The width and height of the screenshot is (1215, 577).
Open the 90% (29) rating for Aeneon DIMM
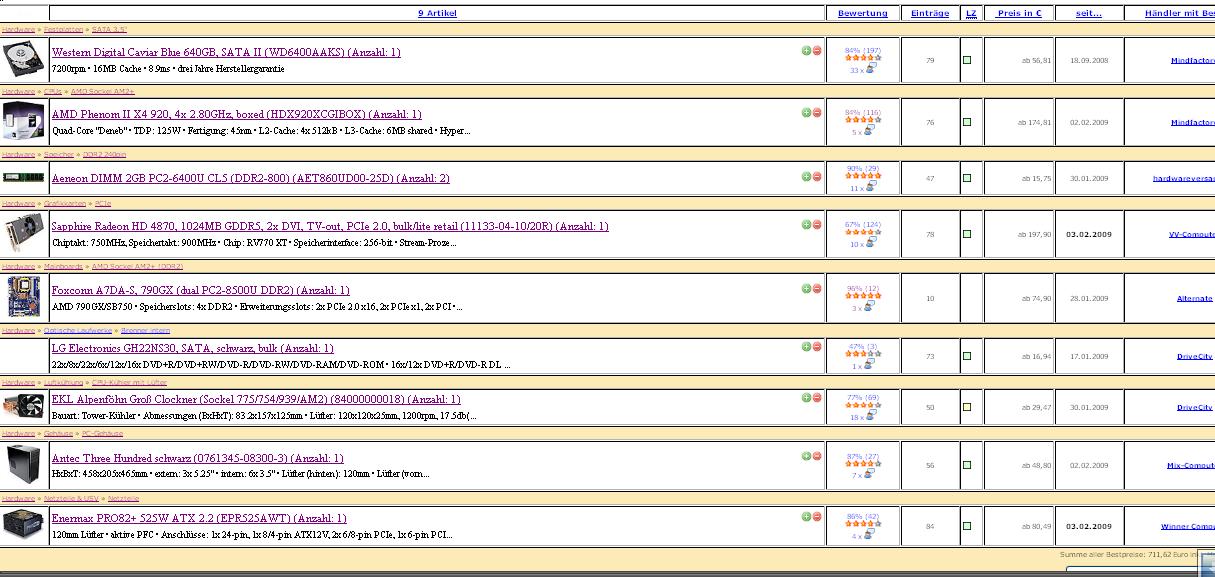coord(862,168)
